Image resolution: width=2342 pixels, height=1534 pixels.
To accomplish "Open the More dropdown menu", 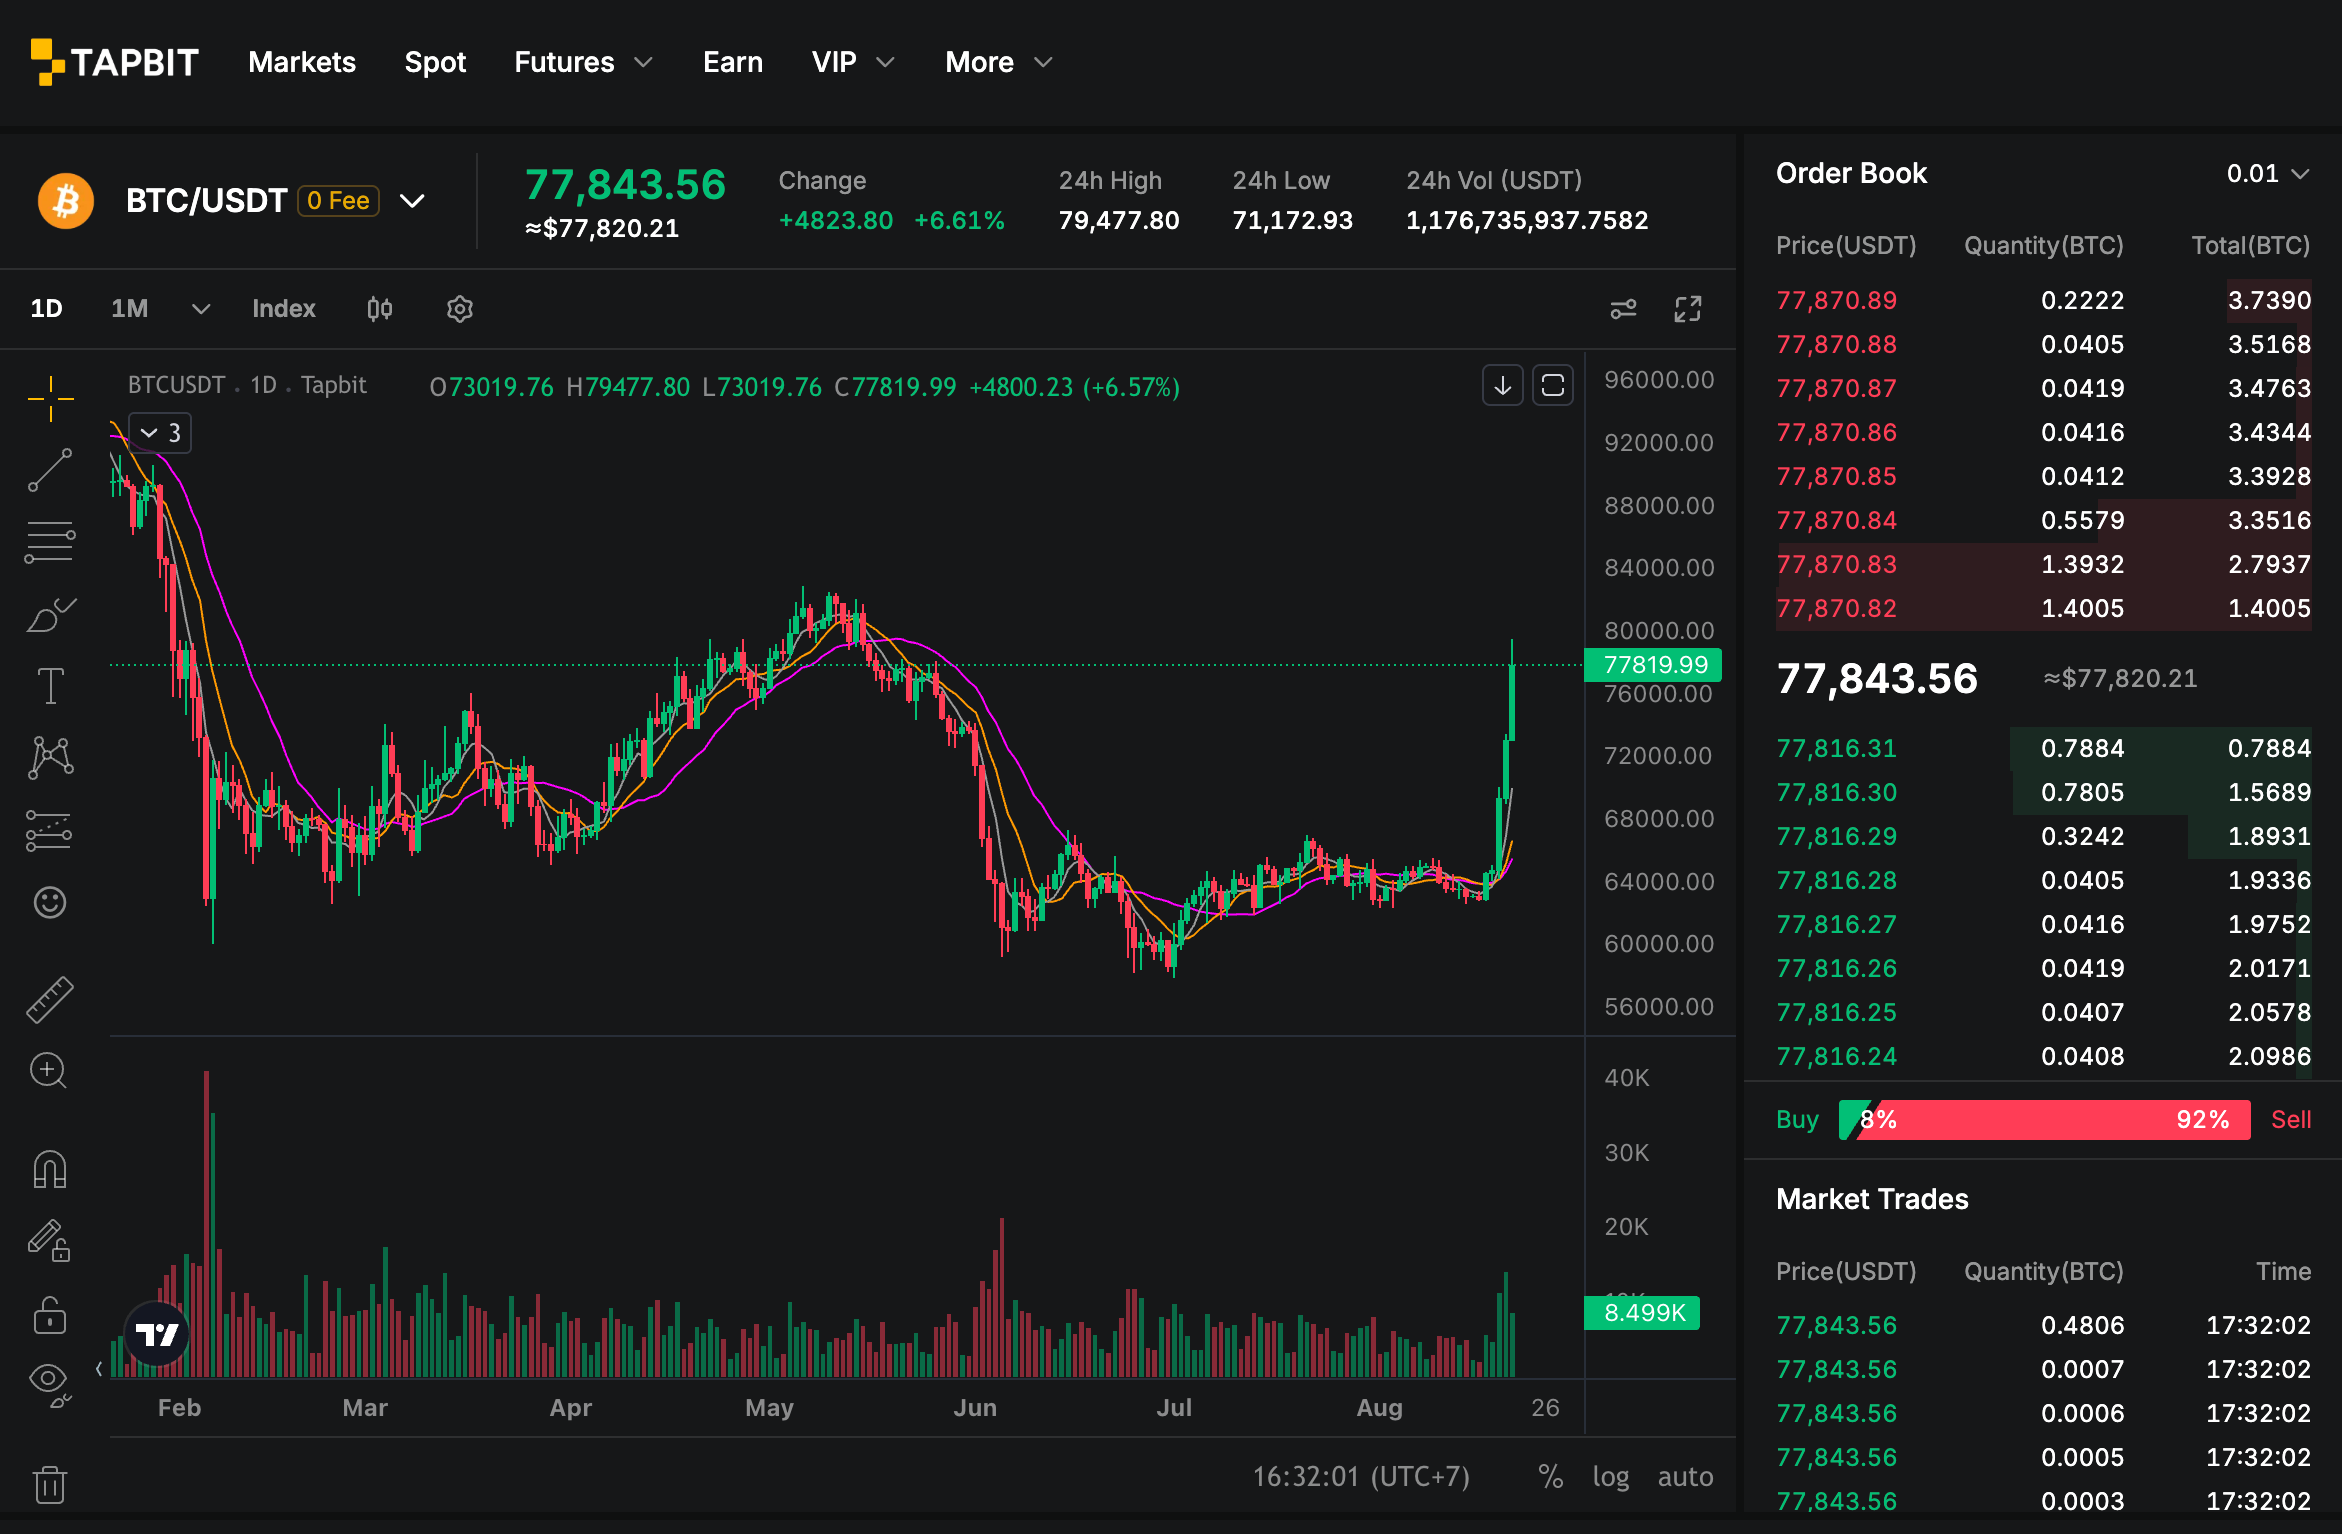I will point(999,62).
